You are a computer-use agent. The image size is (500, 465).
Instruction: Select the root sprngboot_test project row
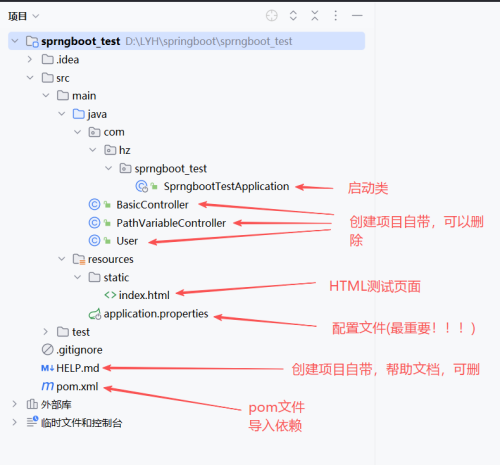point(186,41)
